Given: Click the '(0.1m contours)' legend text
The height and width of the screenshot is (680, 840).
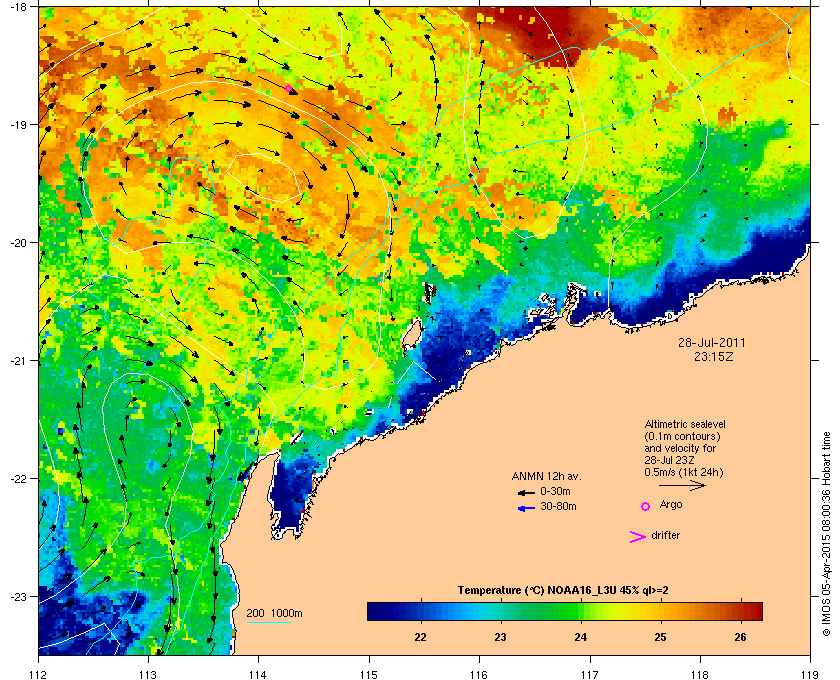Looking at the screenshot, I should (682, 436).
